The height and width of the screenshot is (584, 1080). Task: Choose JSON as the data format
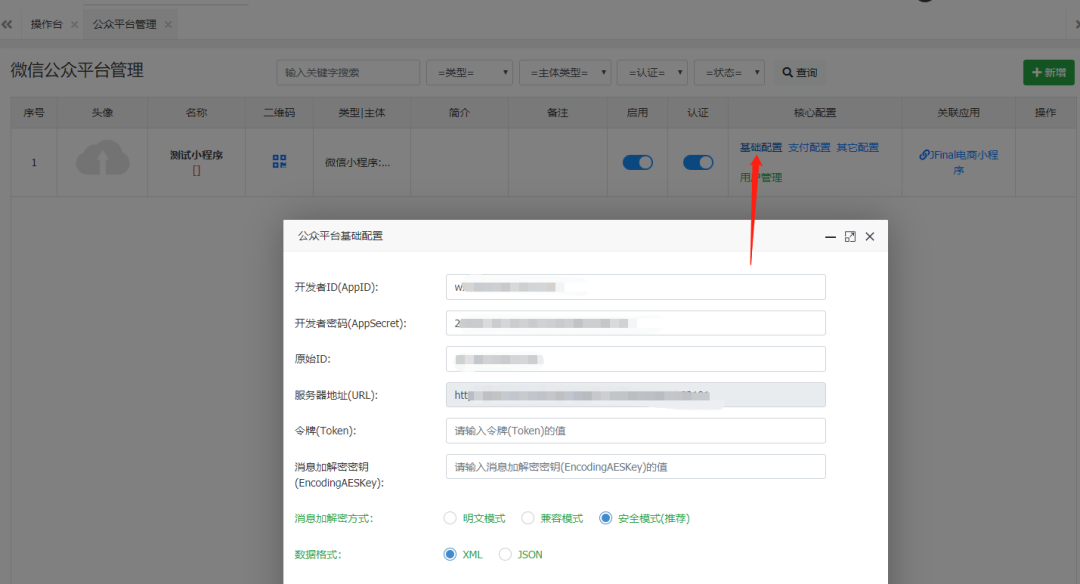tap(505, 554)
